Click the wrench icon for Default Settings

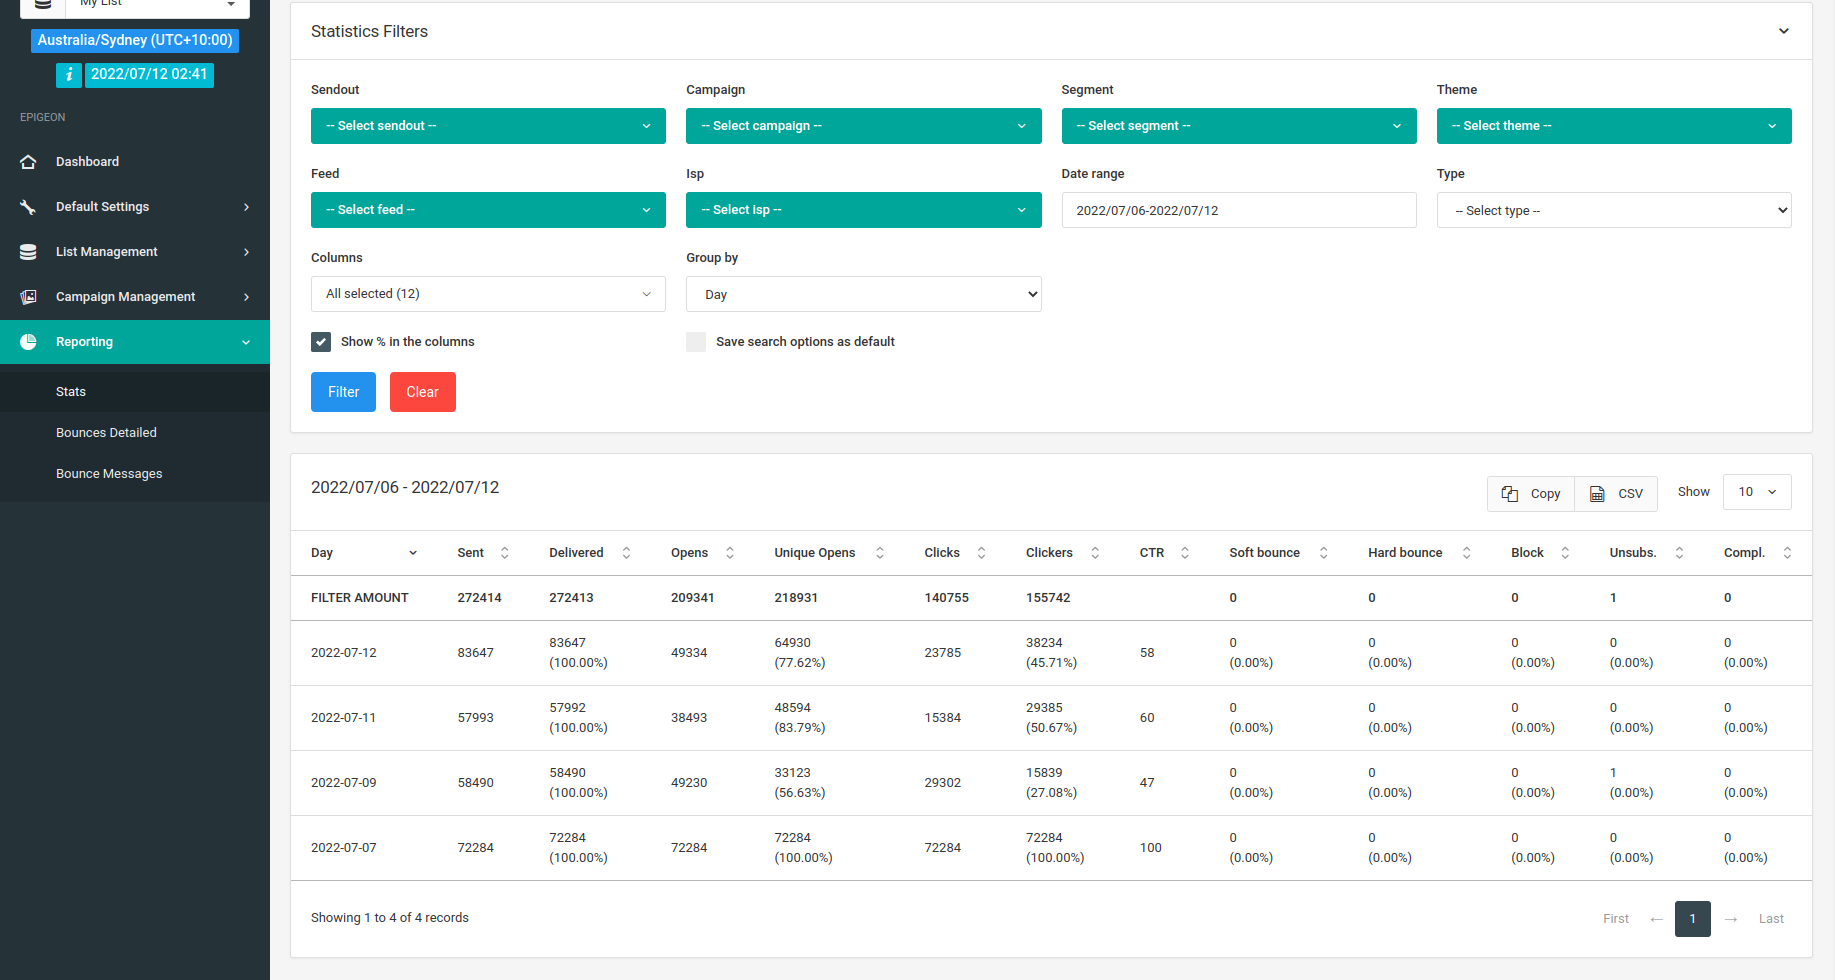click(28, 206)
